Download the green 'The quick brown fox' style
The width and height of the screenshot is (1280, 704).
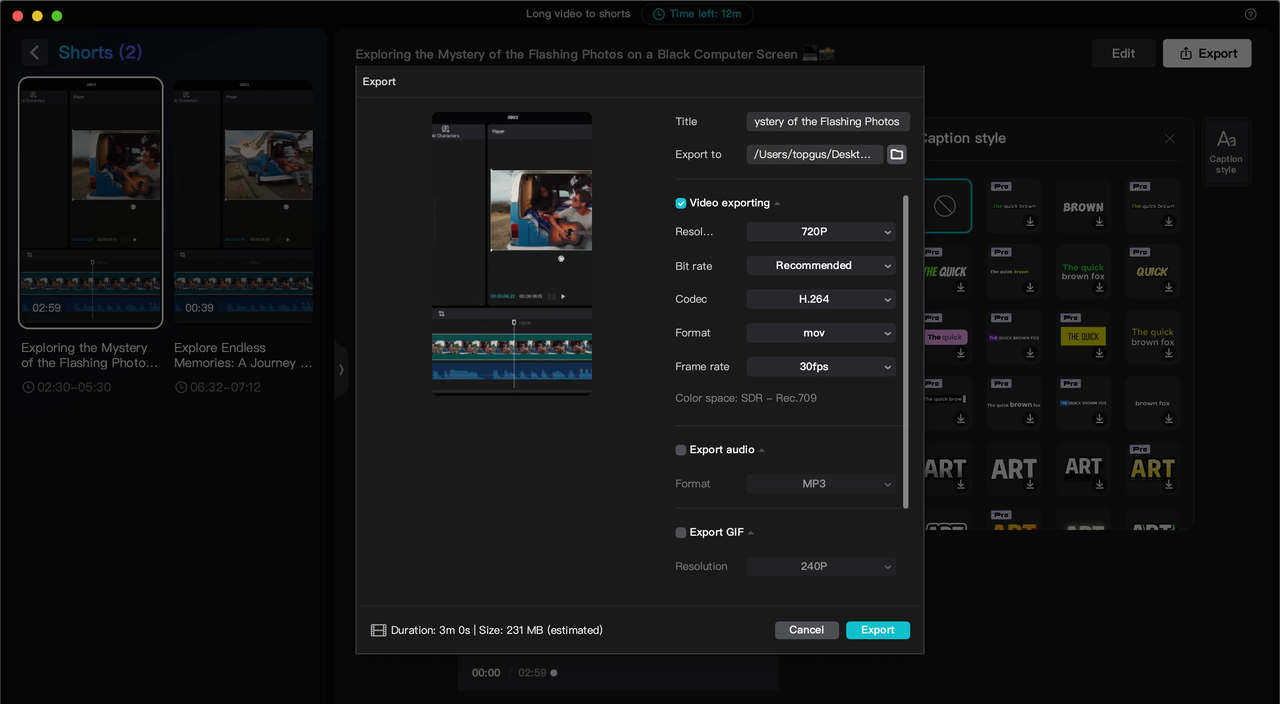point(1099,288)
